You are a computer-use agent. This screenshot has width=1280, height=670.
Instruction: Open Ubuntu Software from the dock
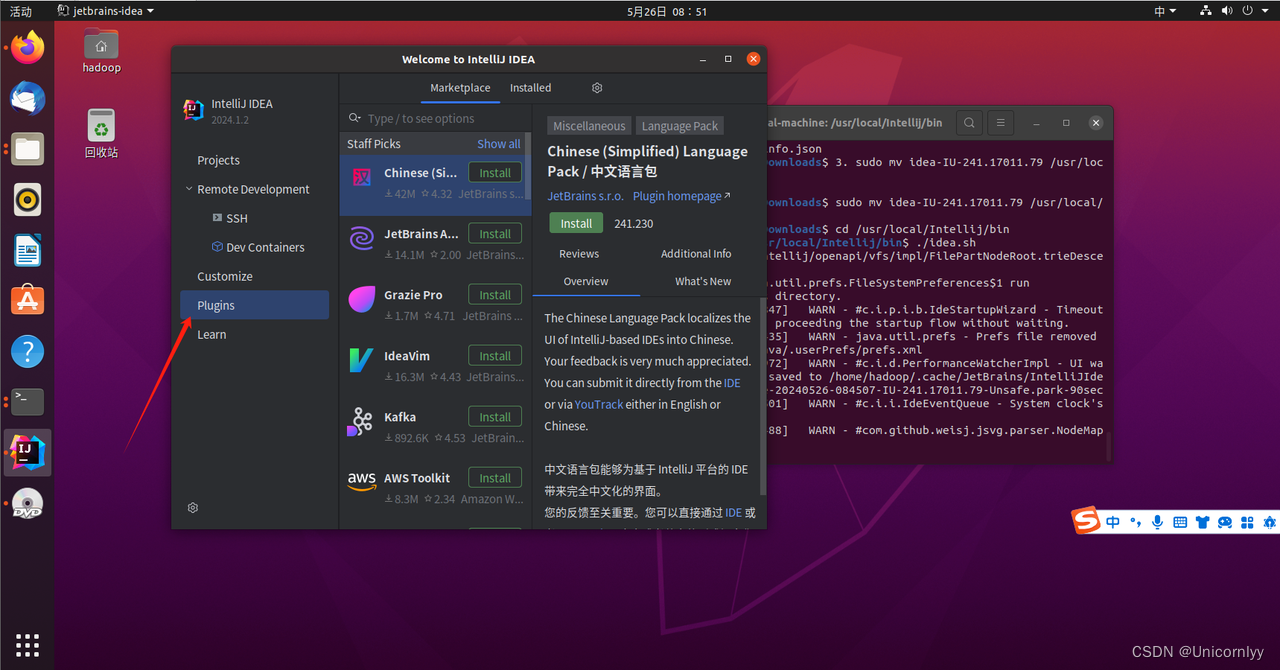click(28, 301)
